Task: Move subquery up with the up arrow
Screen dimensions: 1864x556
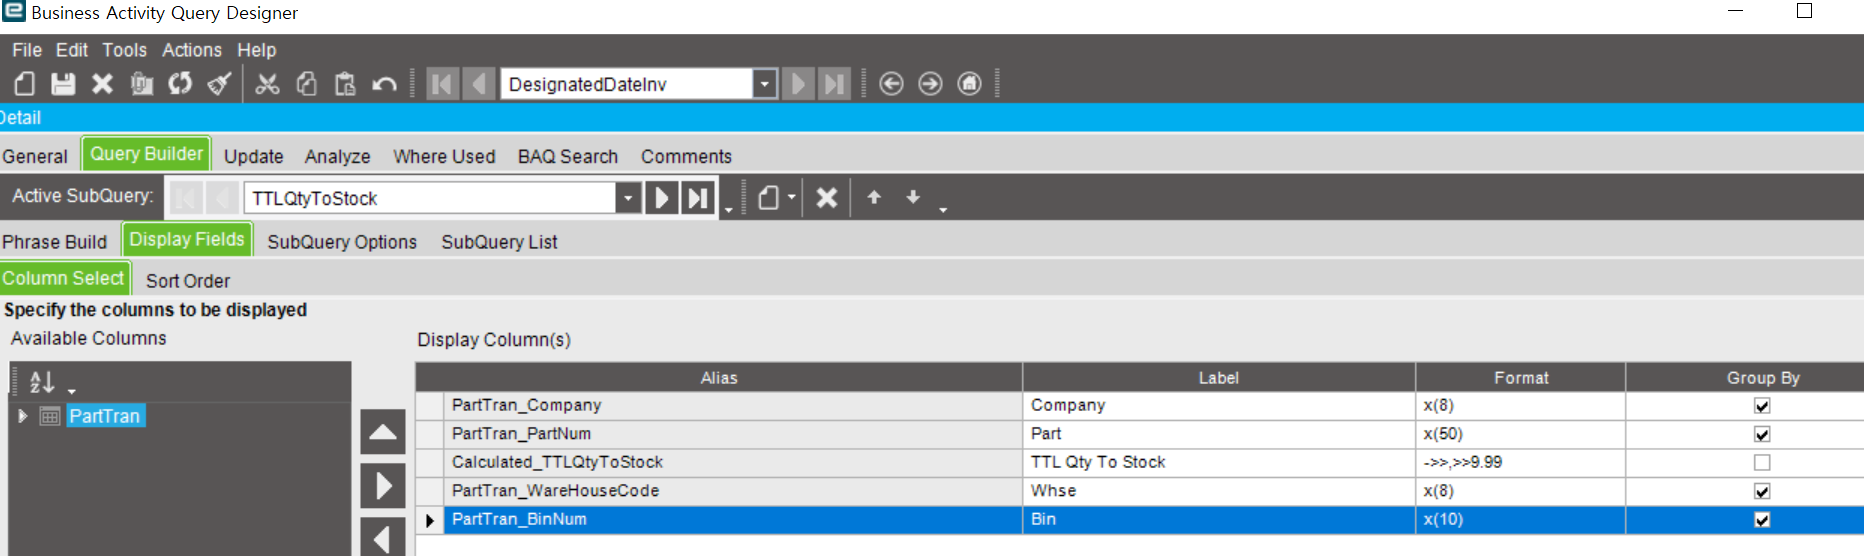Action: (x=874, y=197)
